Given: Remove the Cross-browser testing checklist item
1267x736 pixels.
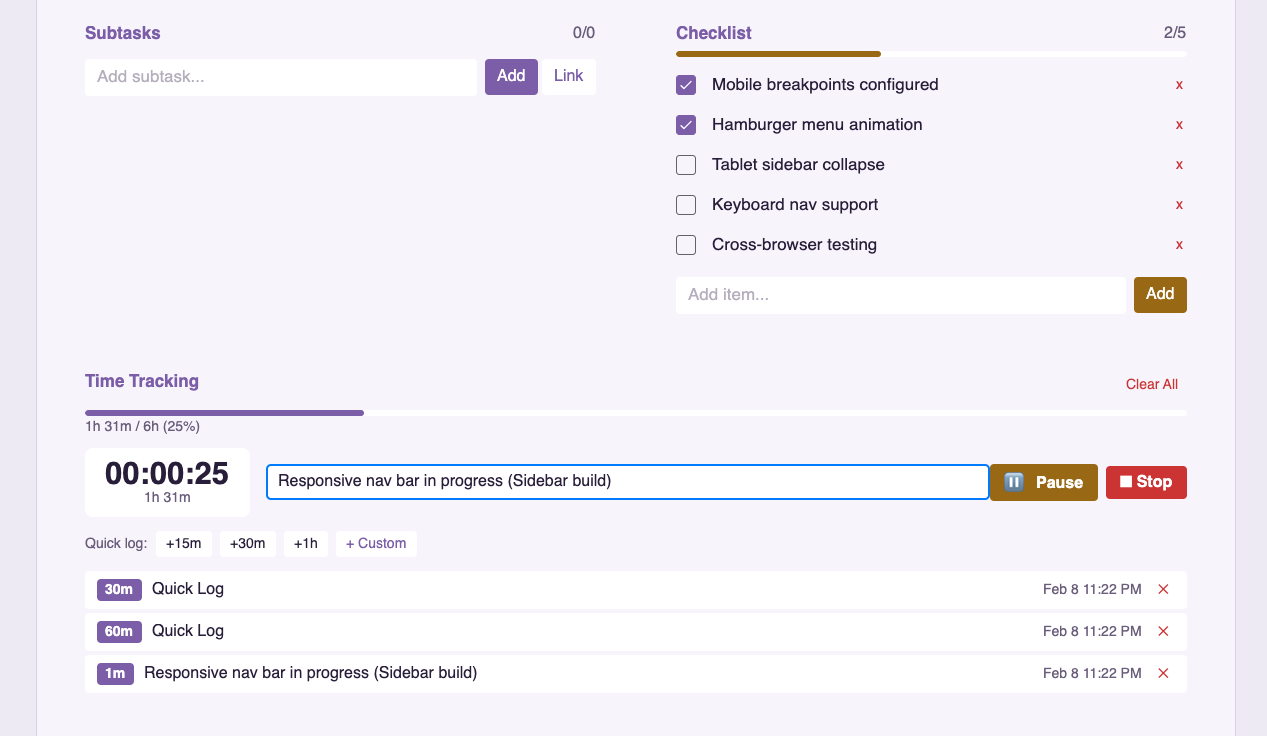Looking at the screenshot, I should click(x=1179, y=245).
